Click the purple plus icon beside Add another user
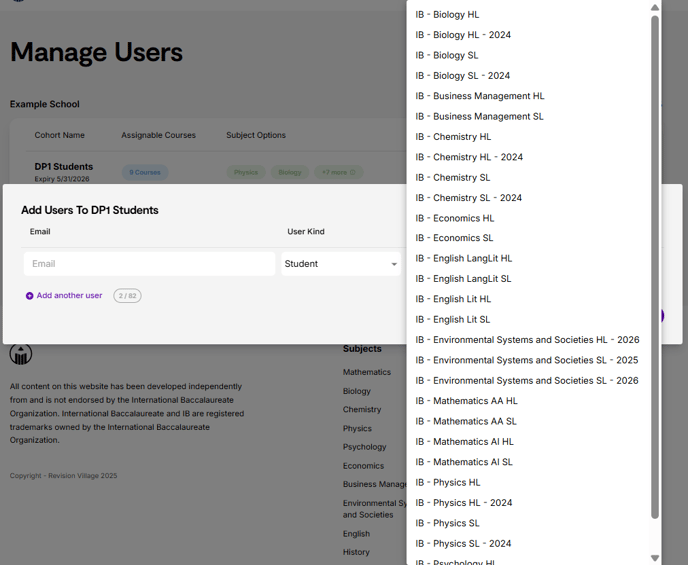Screen dimensions: 688x565 tap(29, 296)
